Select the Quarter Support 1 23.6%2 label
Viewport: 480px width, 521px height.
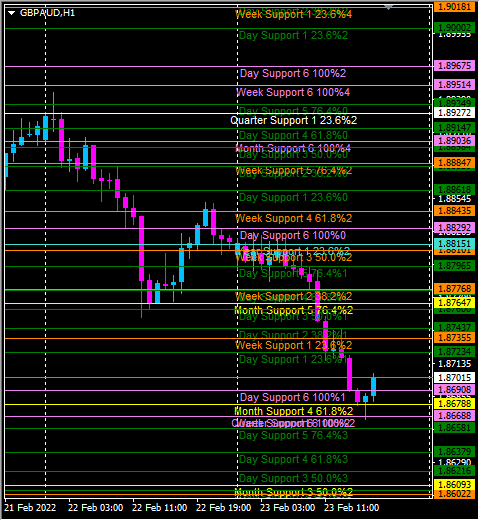tap(293, 120)
